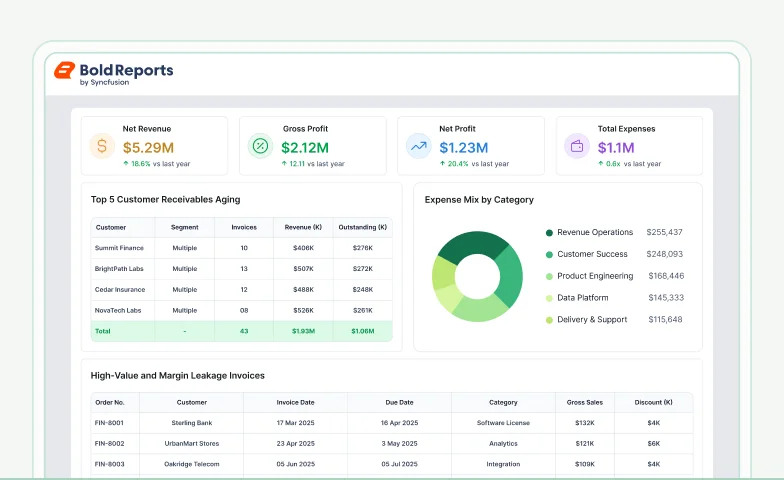Click the Integration category cell

coord(503,464)
